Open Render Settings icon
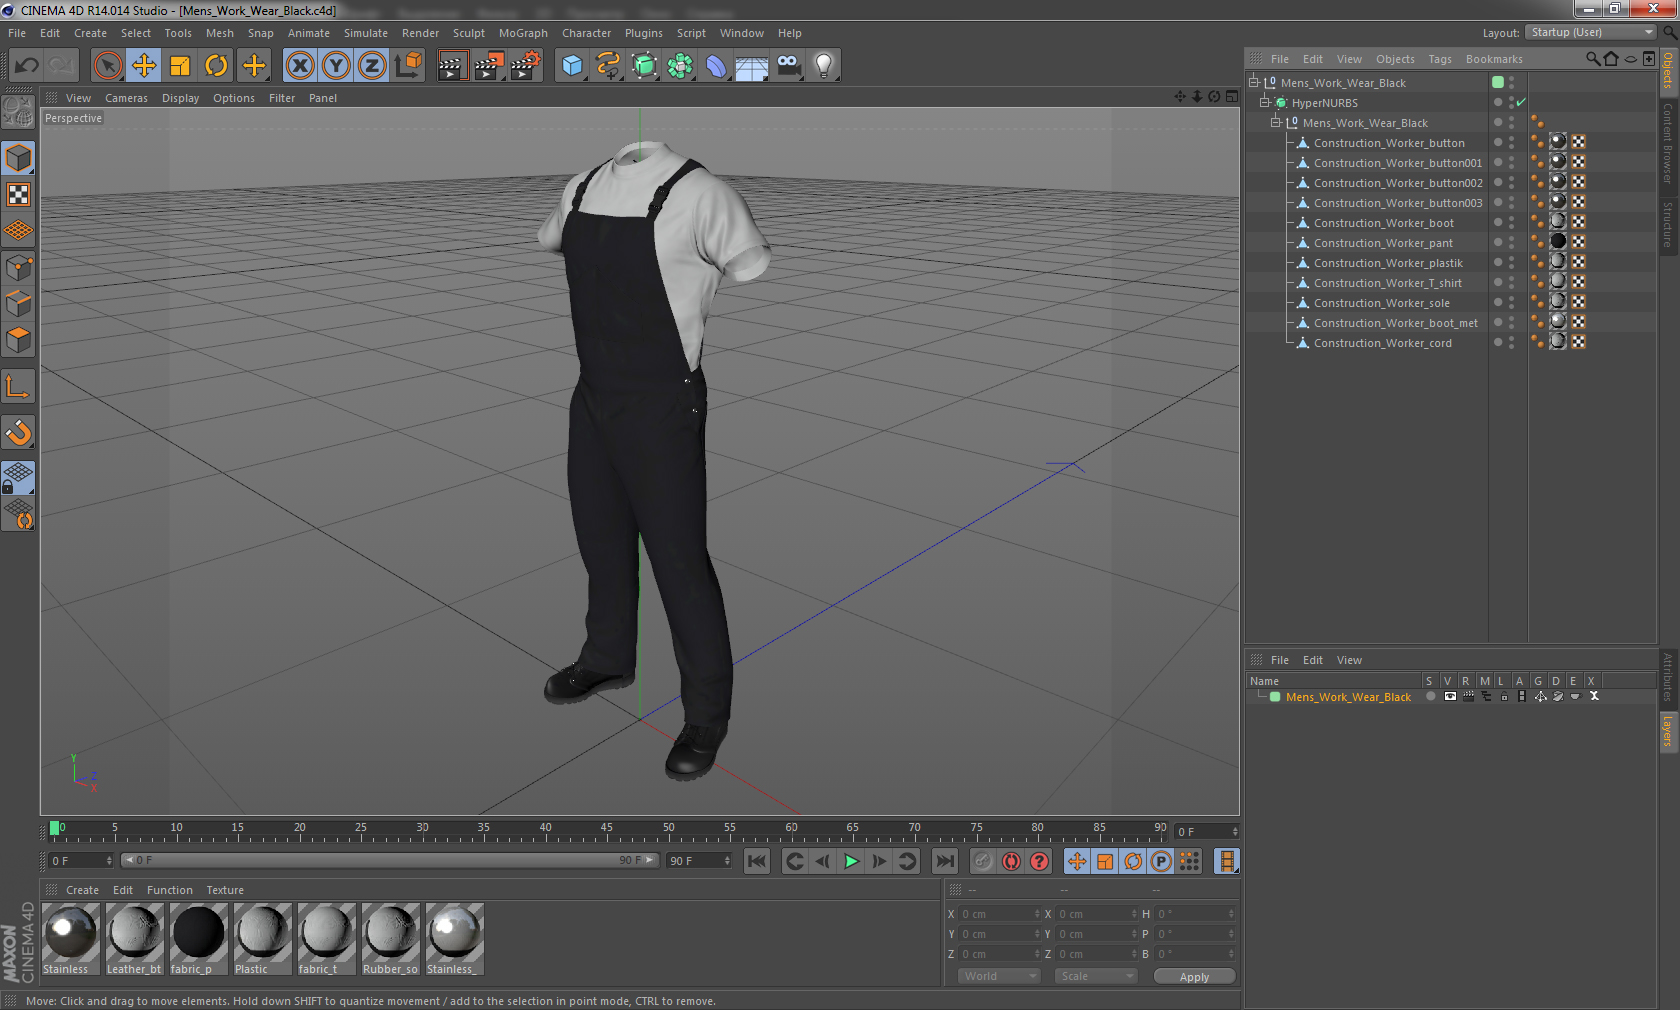Screen dimensions: 1680x1010 525,66
